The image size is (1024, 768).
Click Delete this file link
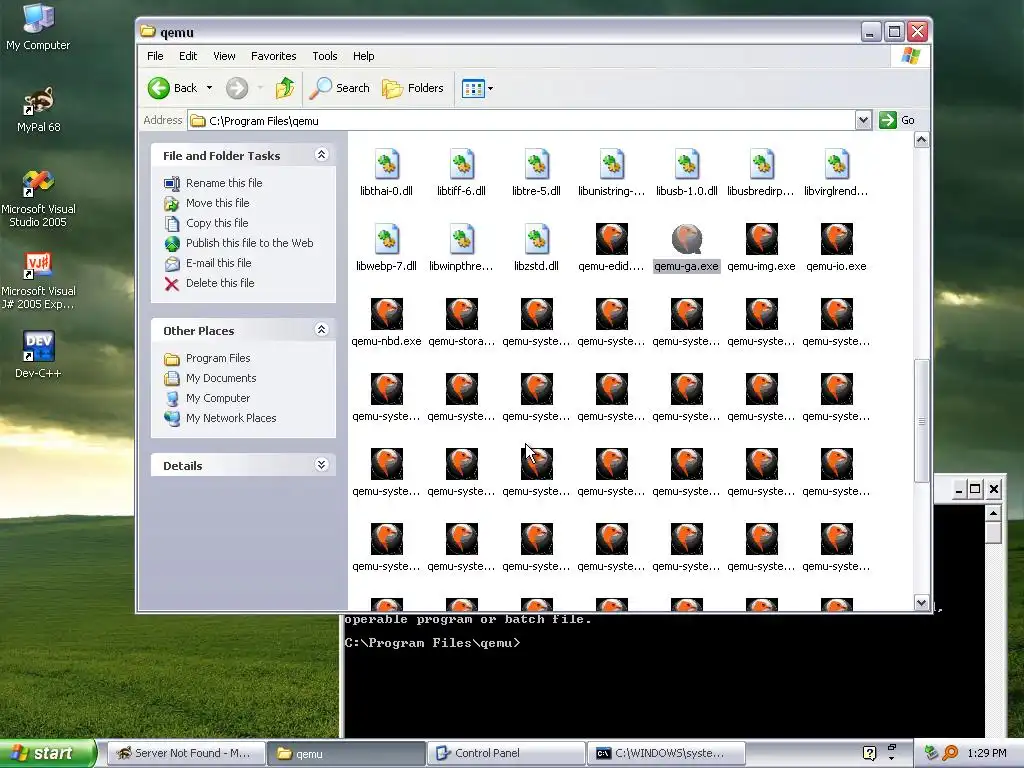coord(220,283)
